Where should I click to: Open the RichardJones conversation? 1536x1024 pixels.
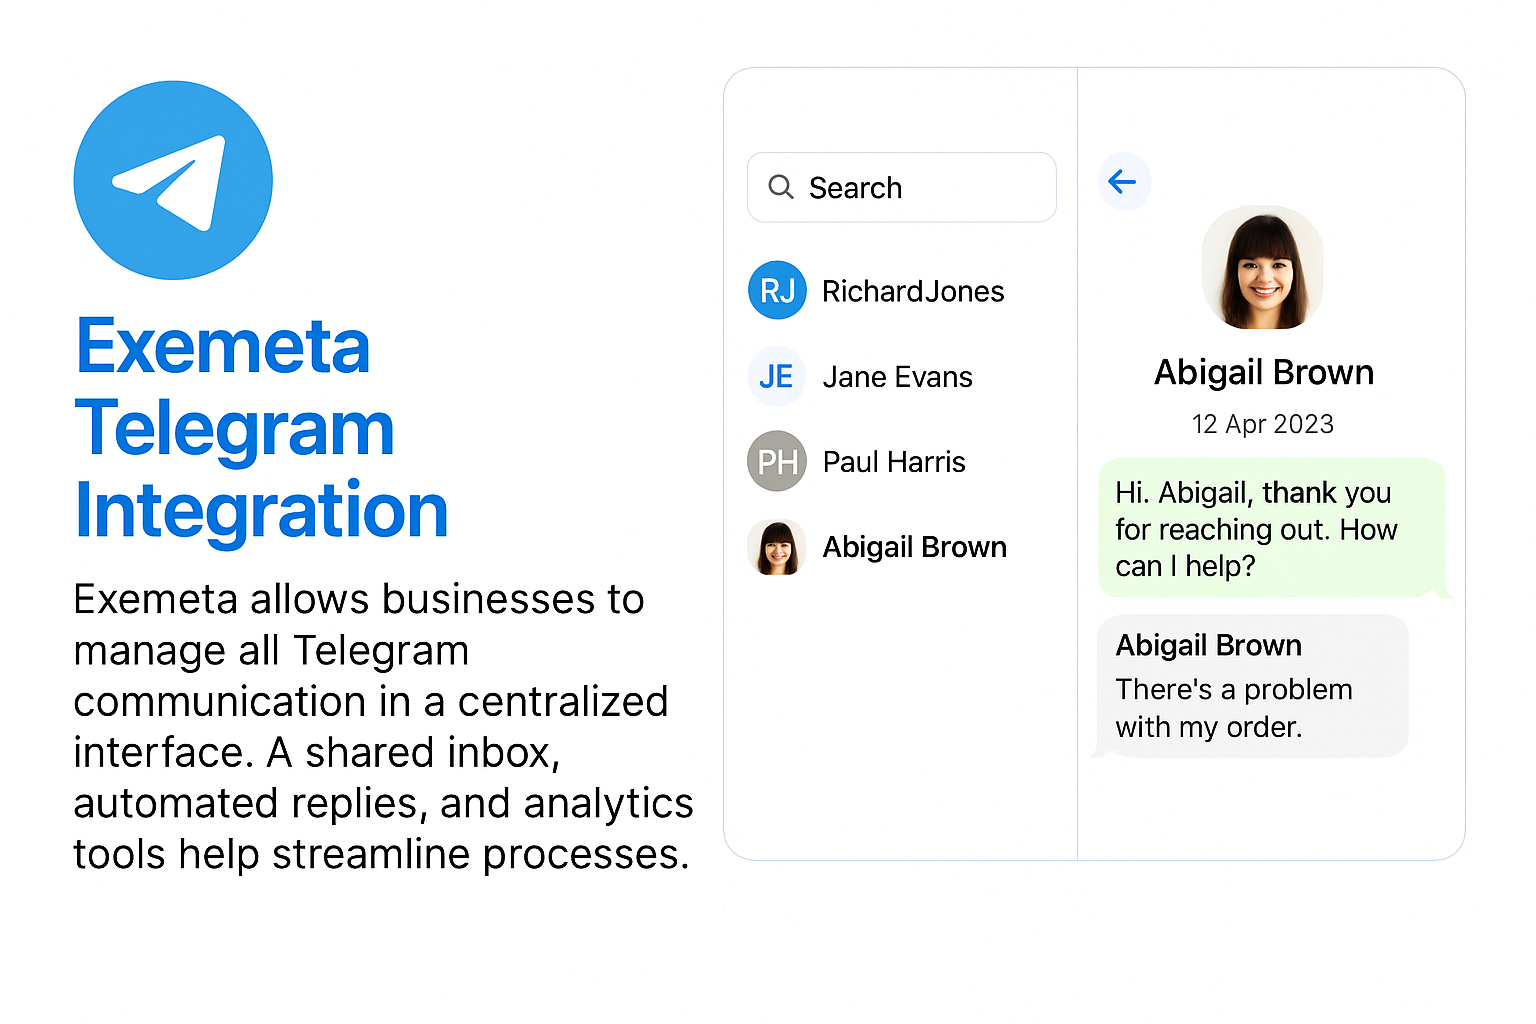876,290
